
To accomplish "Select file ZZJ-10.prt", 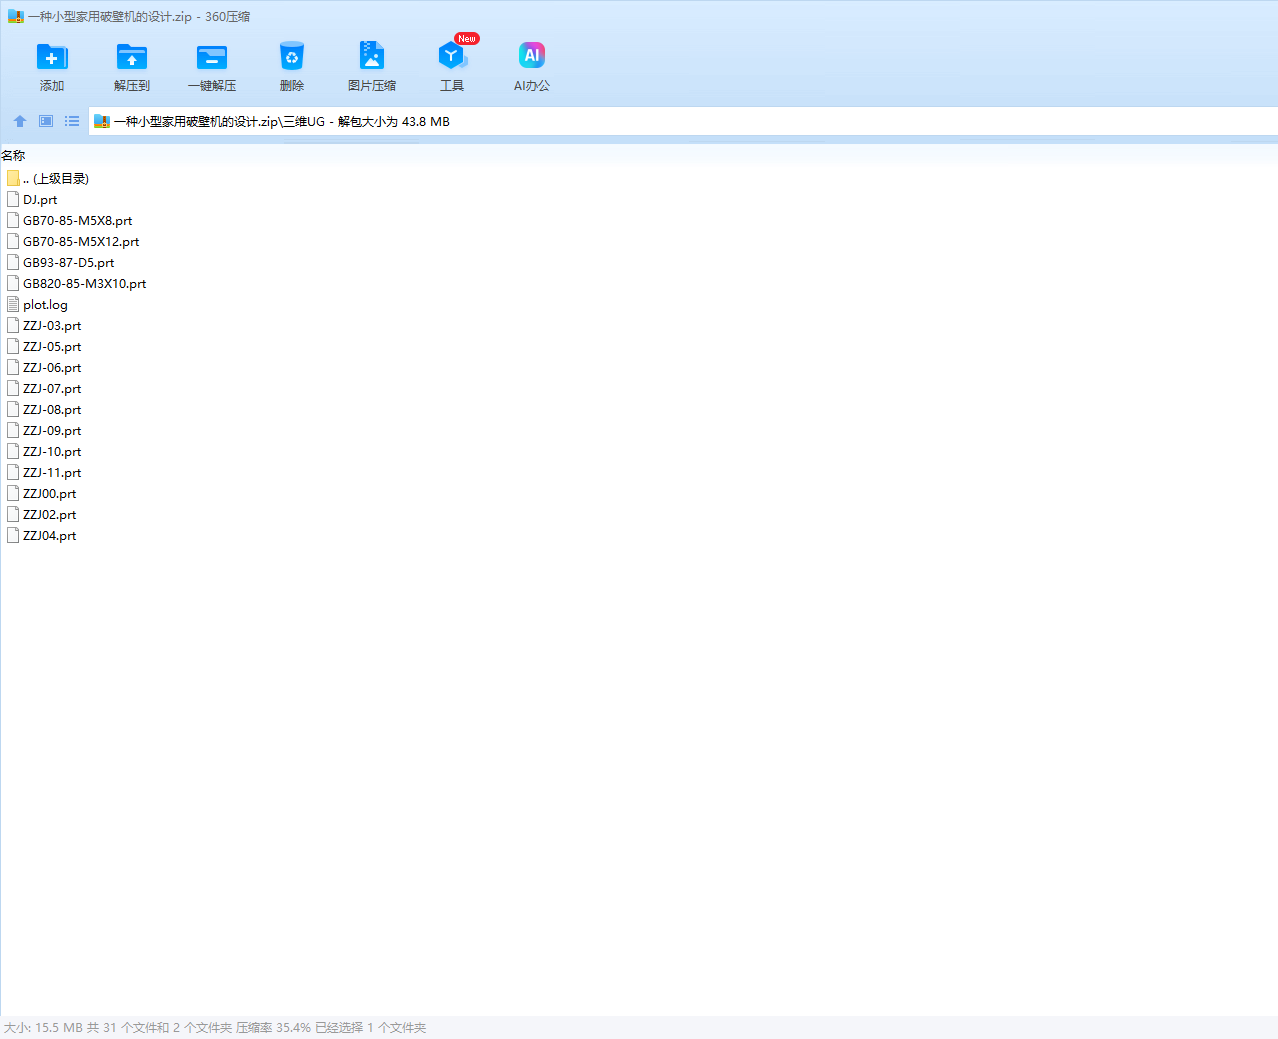I will (44, 451).
